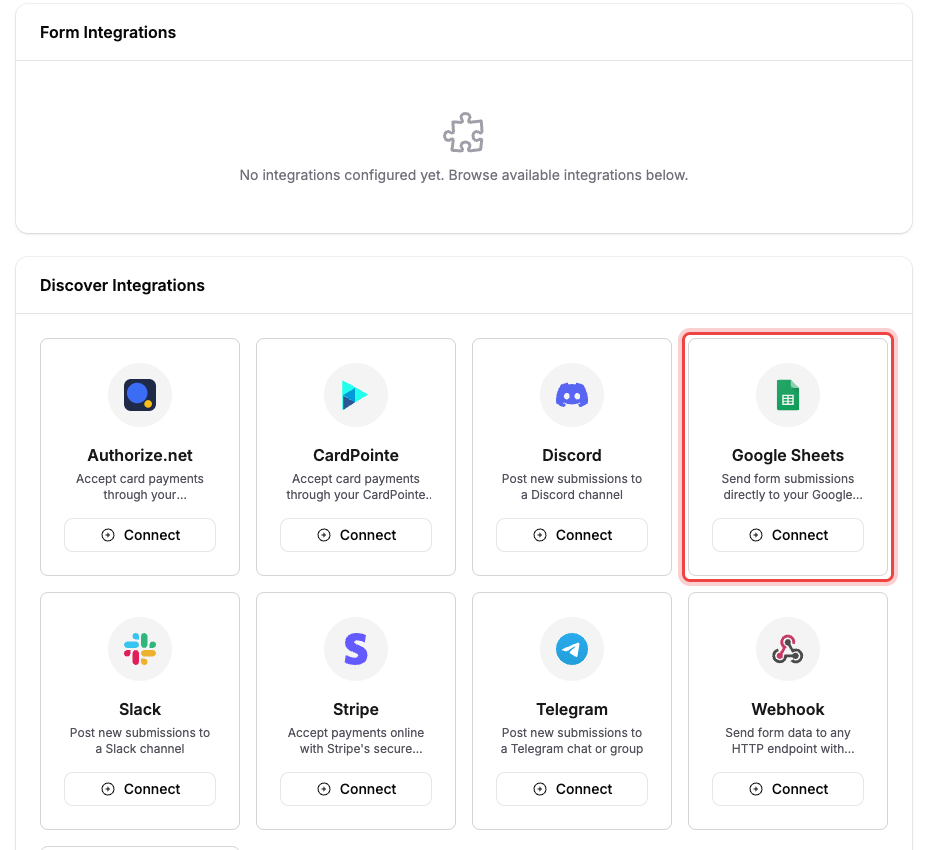The width and height of the screenshot is (930, 850).
Task: Connect the CardPointe integration
Action: click(356, 535)
